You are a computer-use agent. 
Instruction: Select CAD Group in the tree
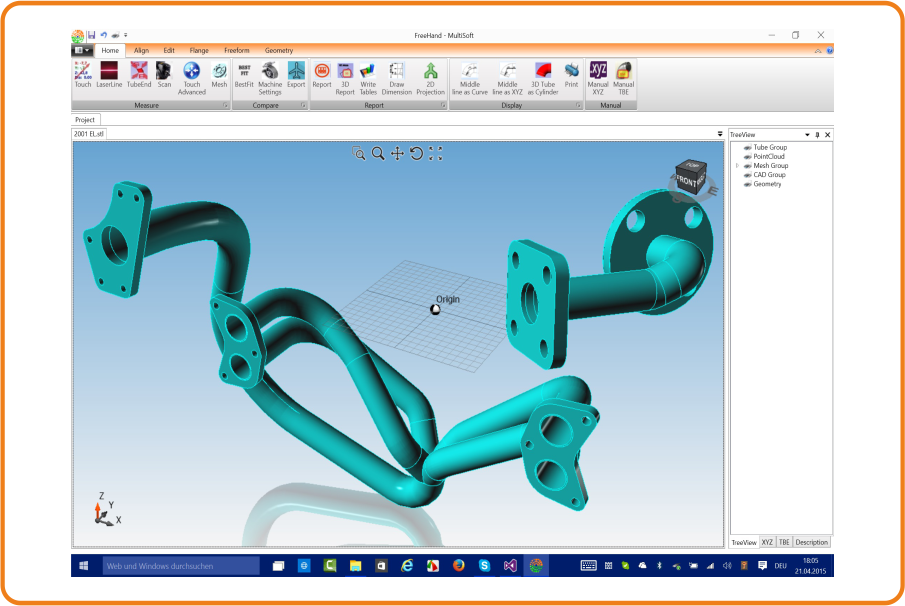point(769,175)
